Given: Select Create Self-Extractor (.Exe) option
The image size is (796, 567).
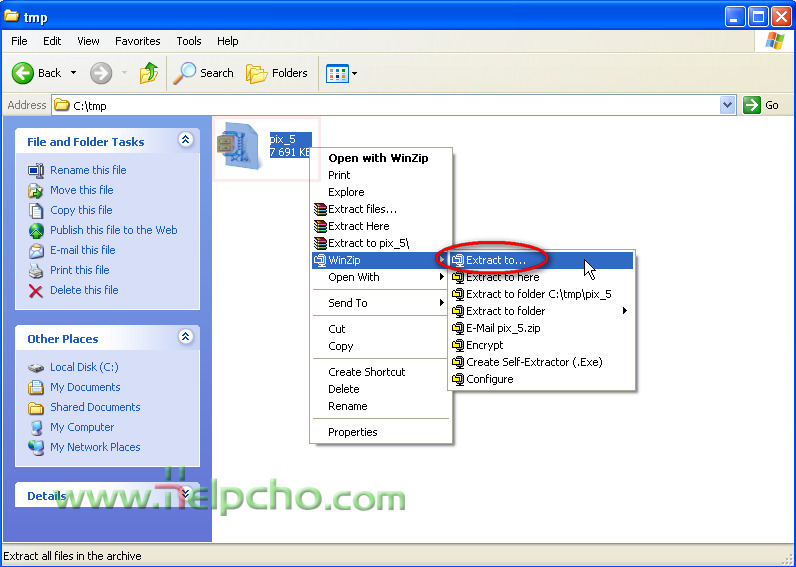Looking at the screenshot, I should coord(541,362).
